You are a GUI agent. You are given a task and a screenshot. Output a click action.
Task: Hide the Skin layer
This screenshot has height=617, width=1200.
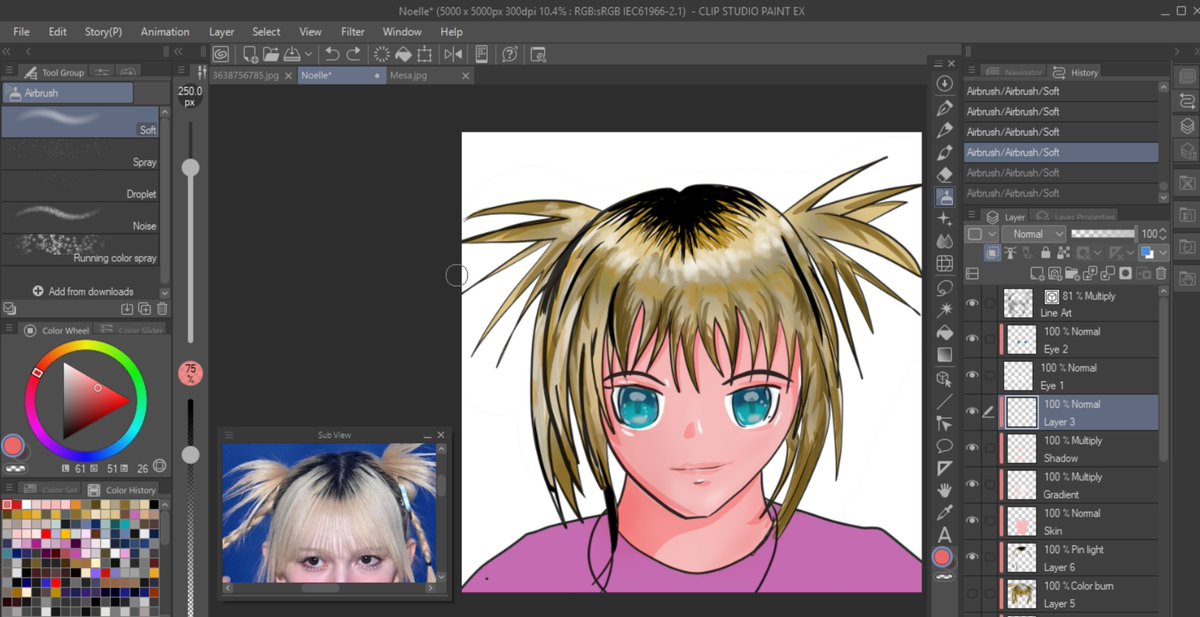pos(972,521)
